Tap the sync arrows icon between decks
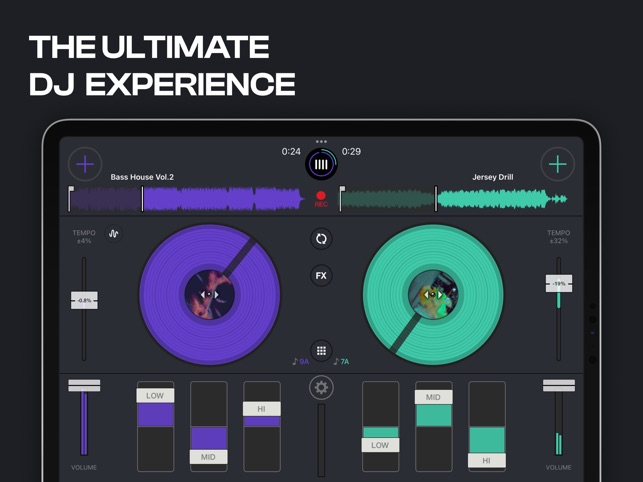The height and width of the screenshot is (482, 643). click(x=321, y=239)
